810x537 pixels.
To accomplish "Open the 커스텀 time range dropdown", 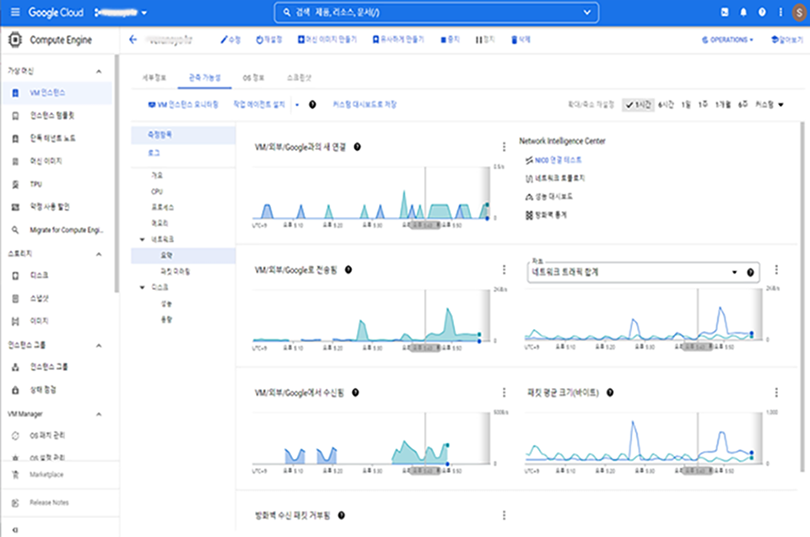I will point(769,105).
